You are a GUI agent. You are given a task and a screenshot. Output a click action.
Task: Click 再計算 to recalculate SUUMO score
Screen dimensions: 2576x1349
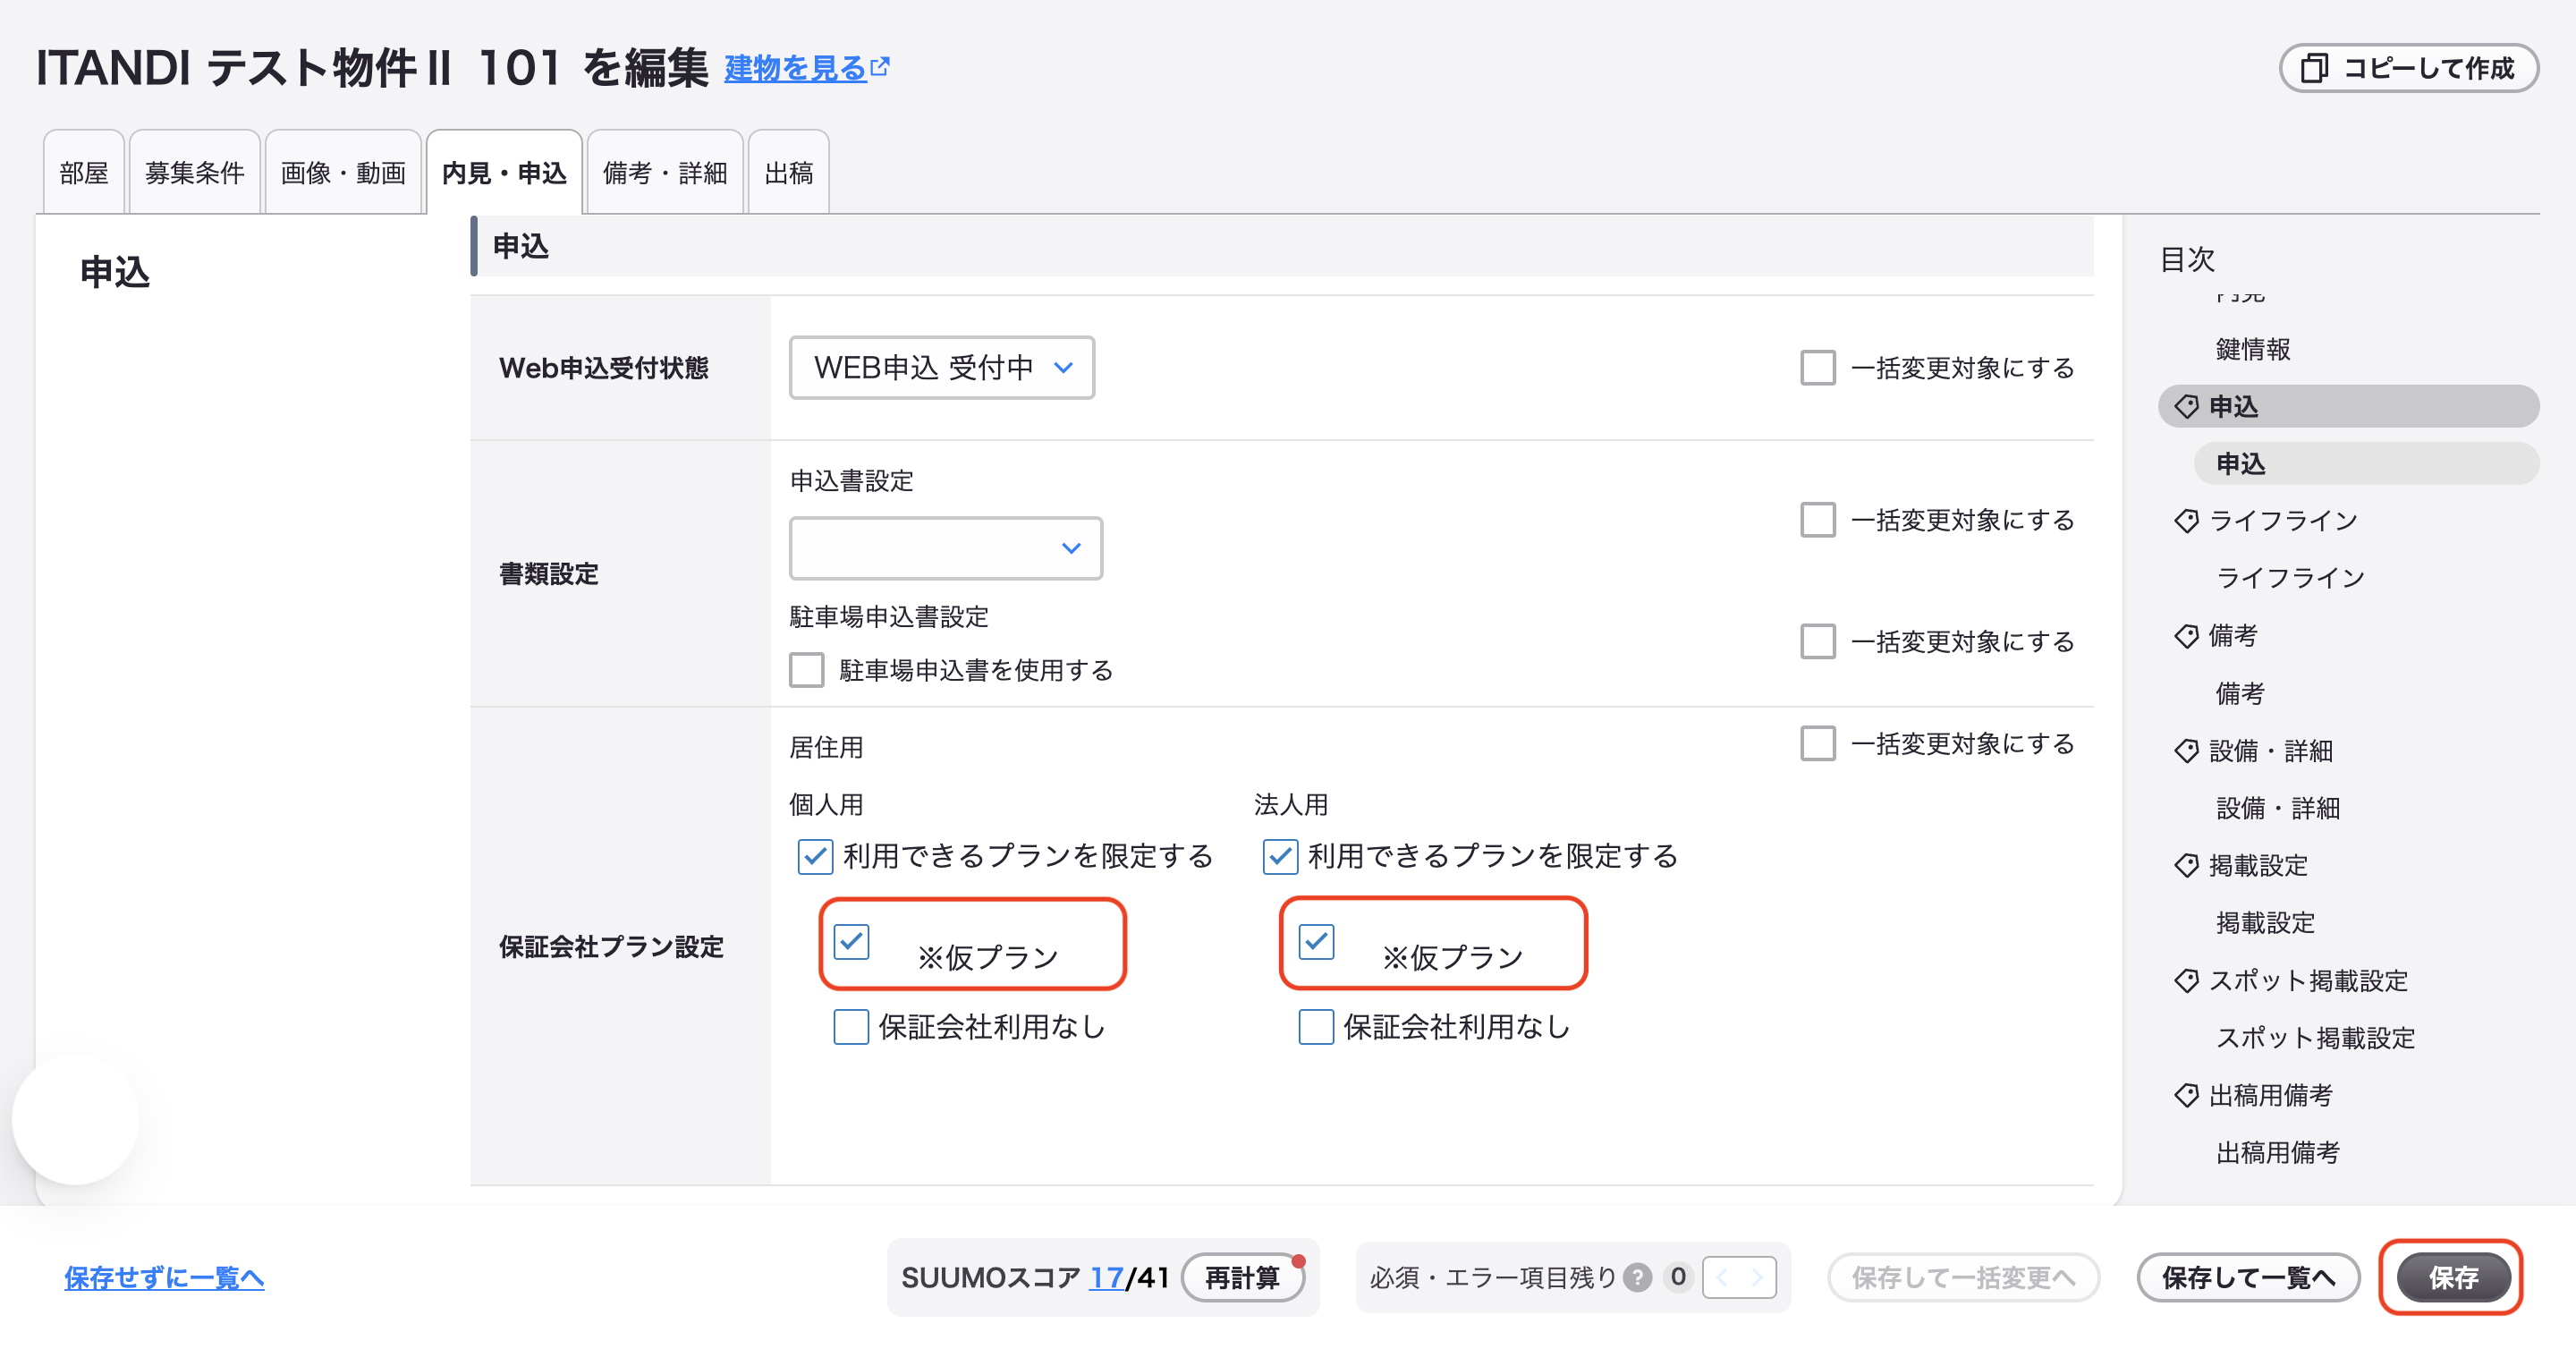(x=1242, y=1277)
